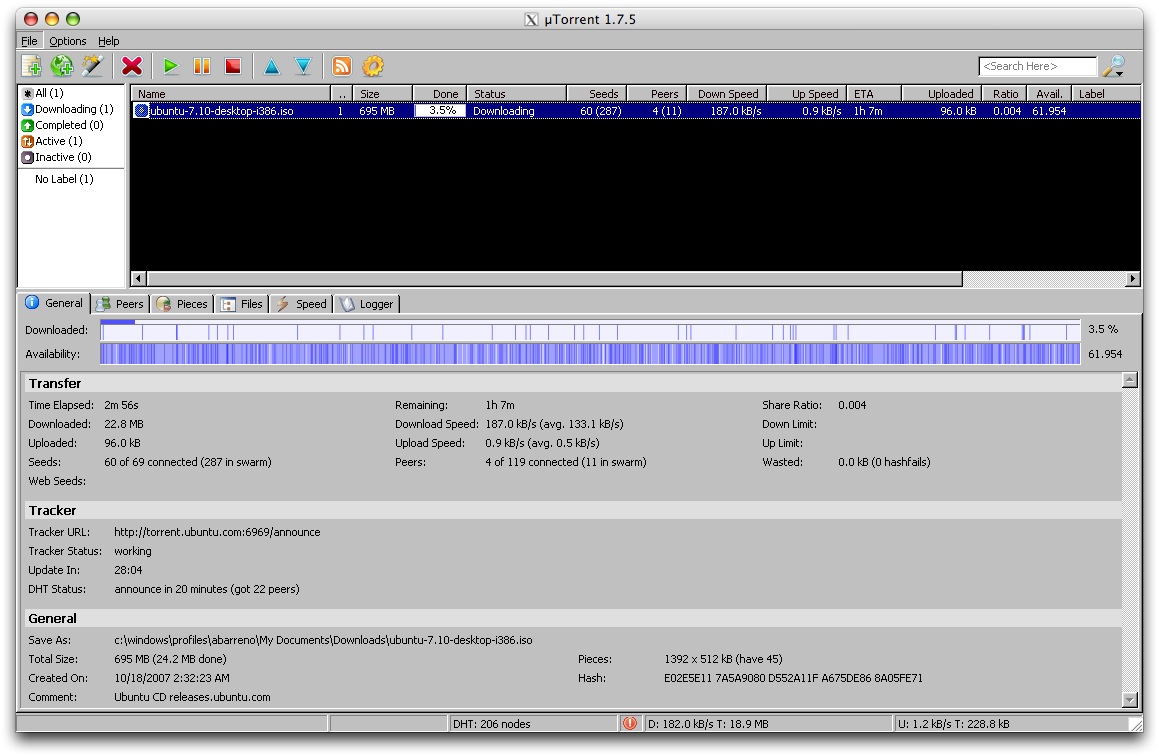The image size is (1159, 756).
Task: Click the Add Torrent from URL icon
Action: 62,67
